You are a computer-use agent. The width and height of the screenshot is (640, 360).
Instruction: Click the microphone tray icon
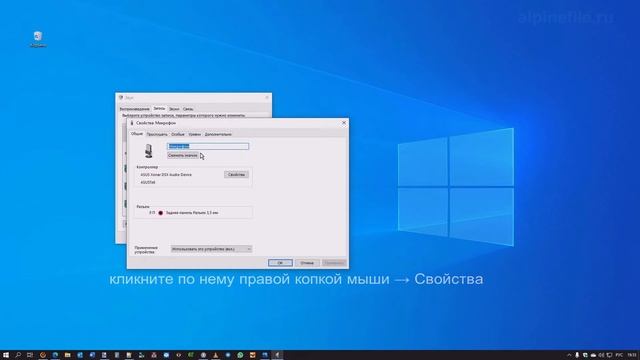point(577,355)
